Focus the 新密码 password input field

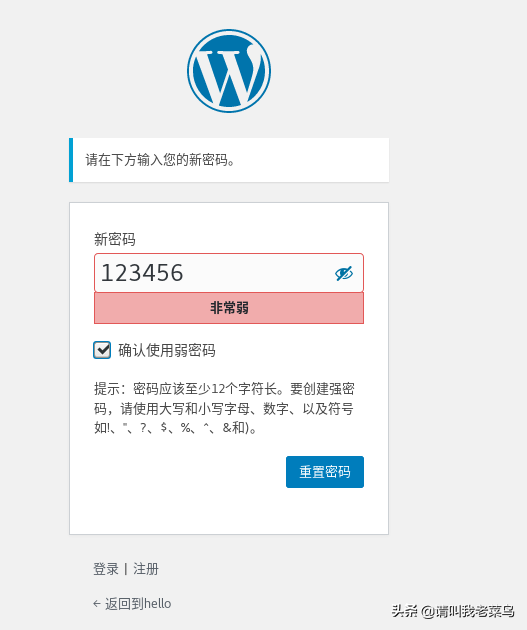click(229, 273)
